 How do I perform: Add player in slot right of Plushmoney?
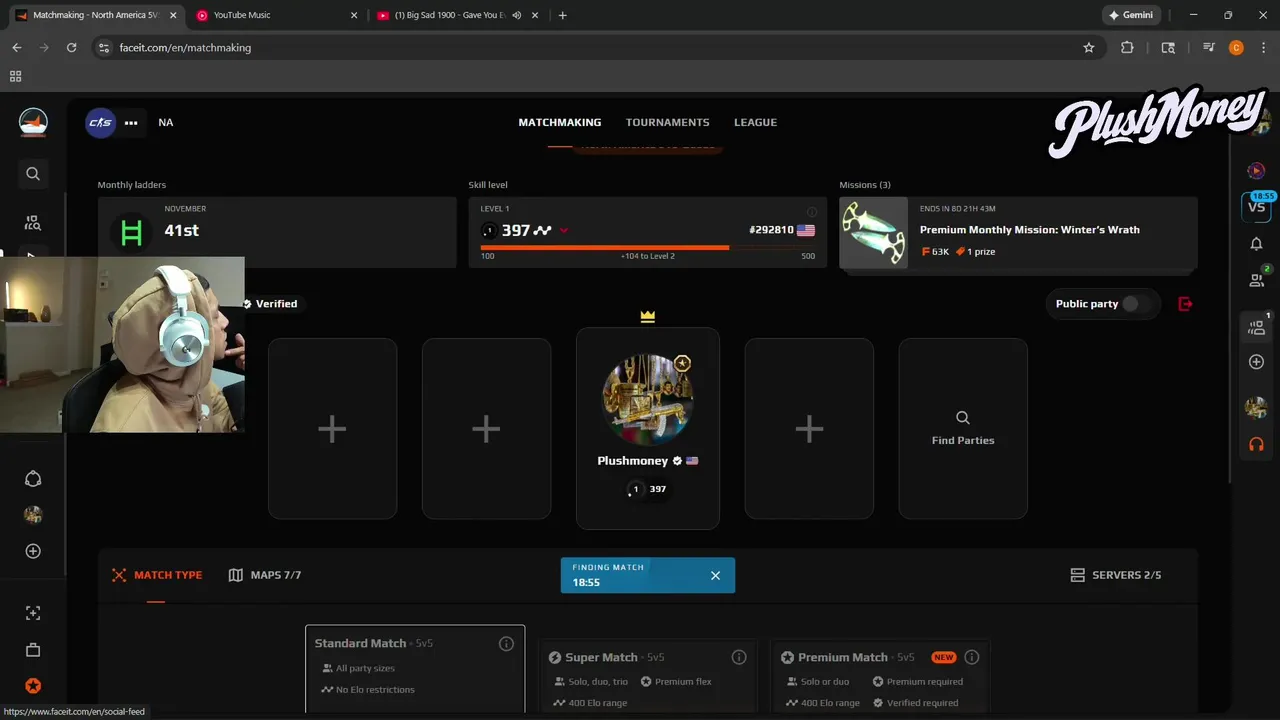click(x=809, y=428)
